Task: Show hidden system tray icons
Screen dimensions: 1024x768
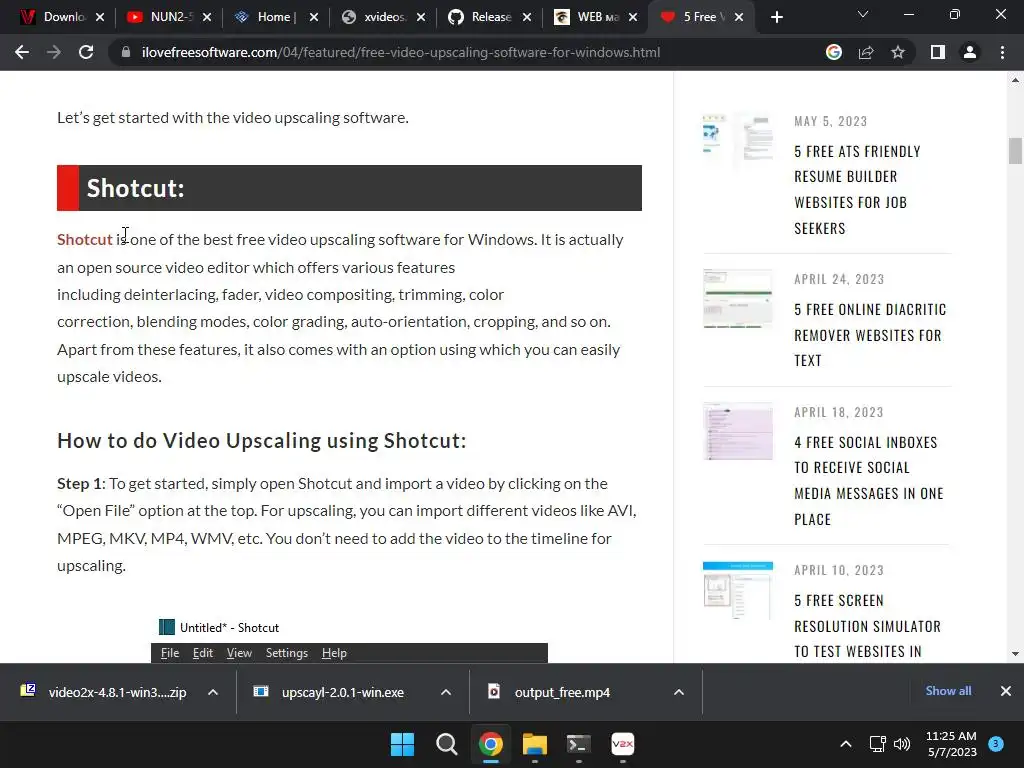Action: tap(846, 744)
